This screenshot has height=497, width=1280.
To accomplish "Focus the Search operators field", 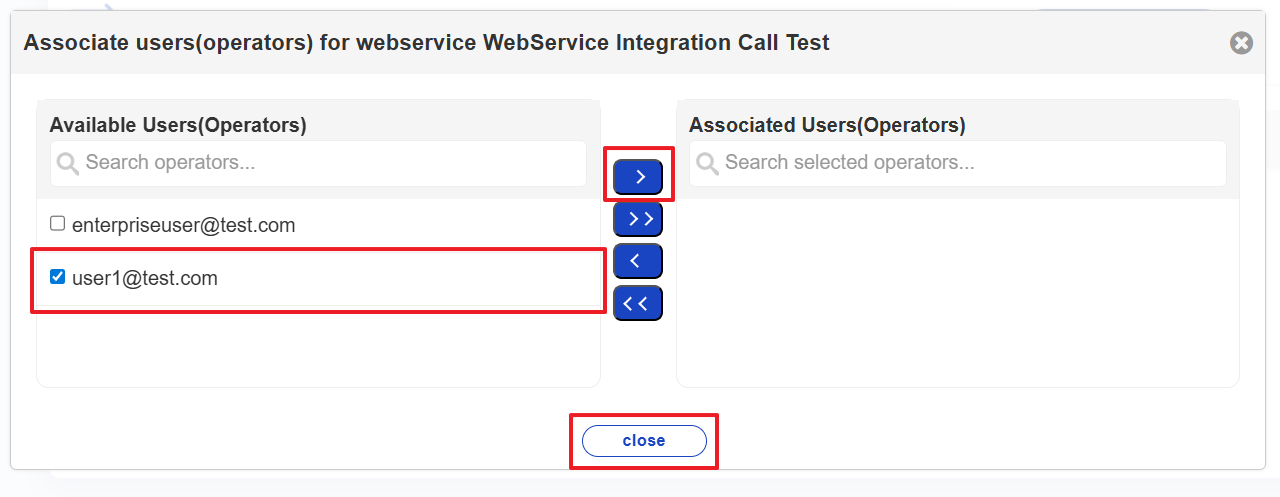I will click(330, 163).
